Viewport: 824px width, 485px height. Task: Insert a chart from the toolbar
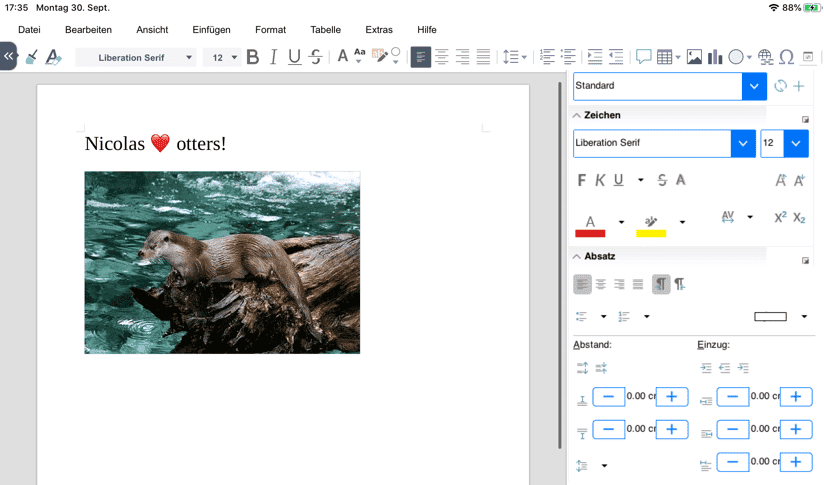[715, 57]
